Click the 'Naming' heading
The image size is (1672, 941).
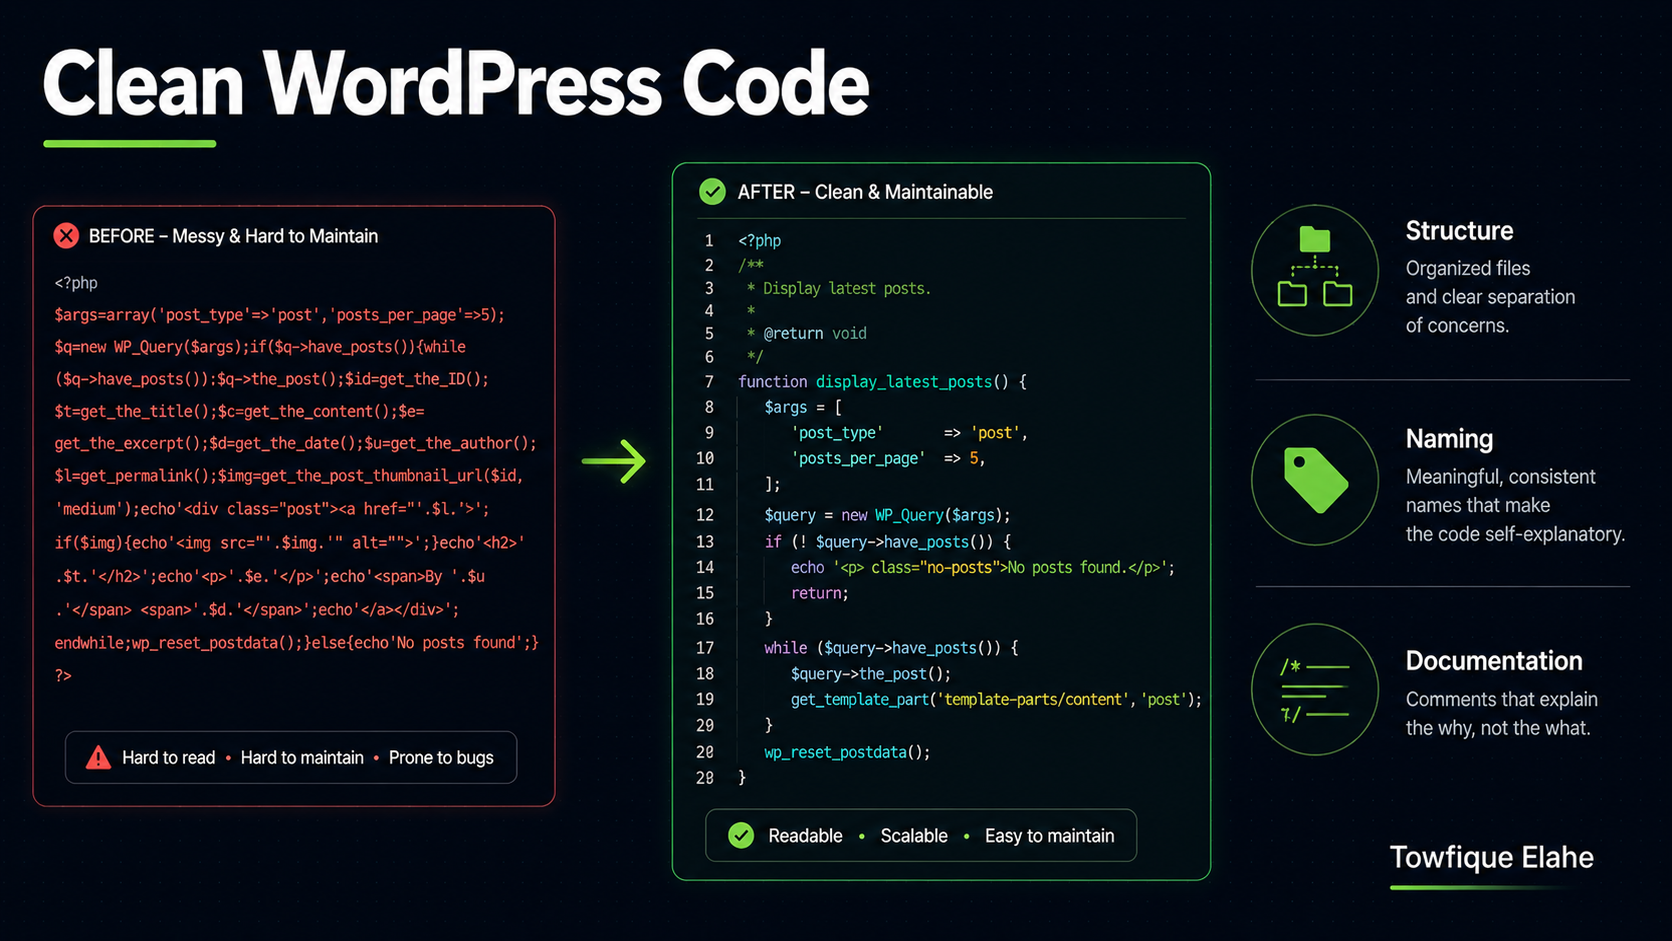point(1449,439)
